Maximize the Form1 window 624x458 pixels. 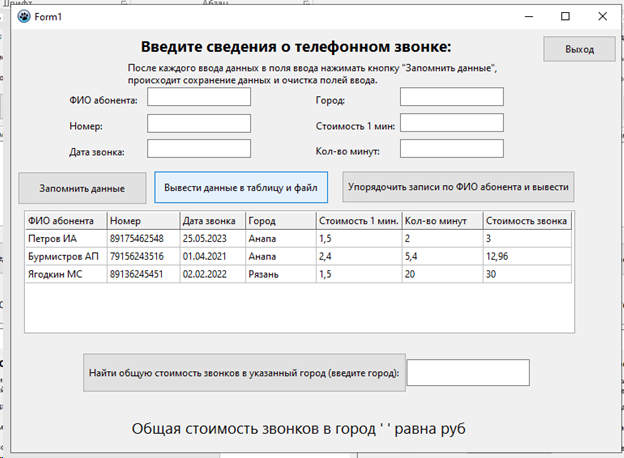(x=565, y=16)
